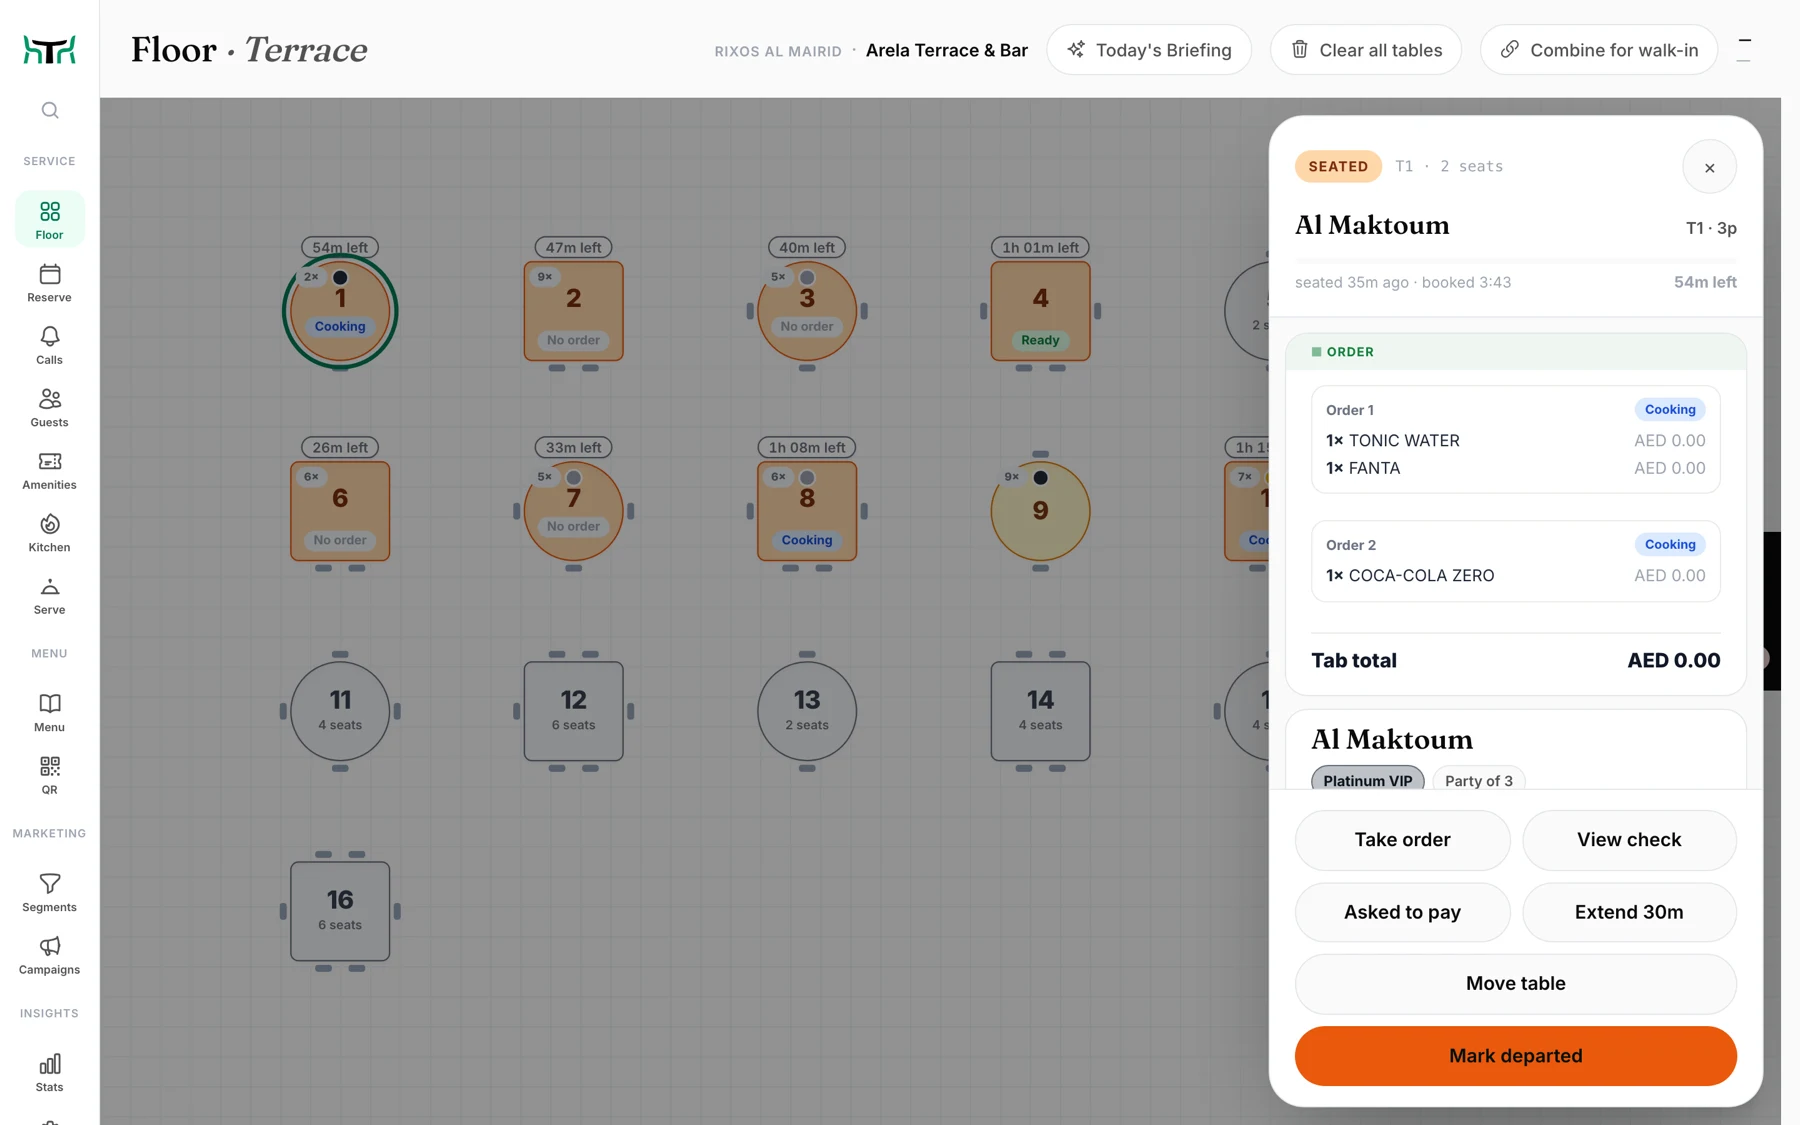Open the Menu book icon
Viewport: 1800px width, 1125px height.
49,704
